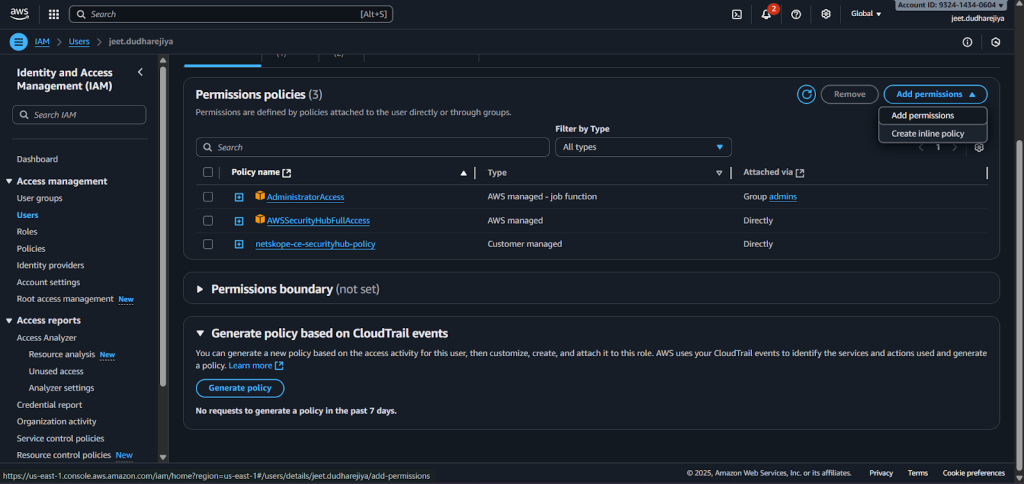
Task: Click the Search IAM sidebar field
Action: (79, 115)
